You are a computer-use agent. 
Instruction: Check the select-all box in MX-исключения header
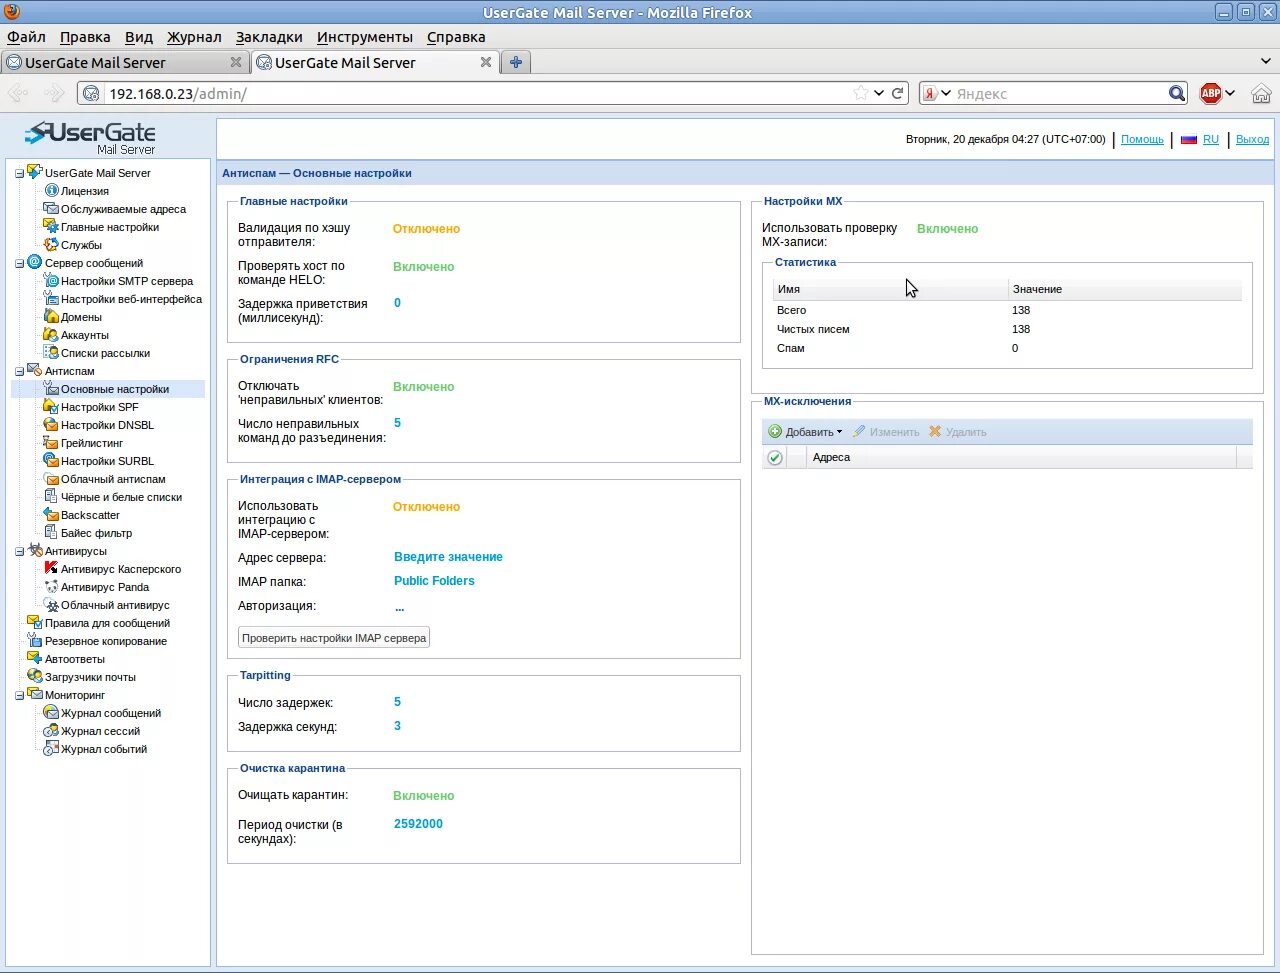click(774, 457)
